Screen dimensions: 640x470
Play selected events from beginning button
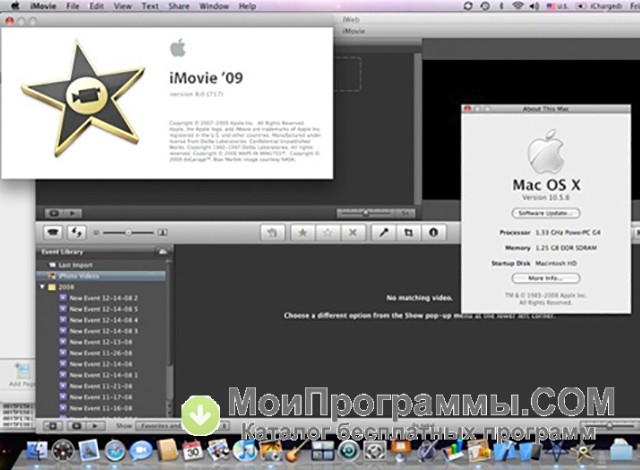(95, 426)
